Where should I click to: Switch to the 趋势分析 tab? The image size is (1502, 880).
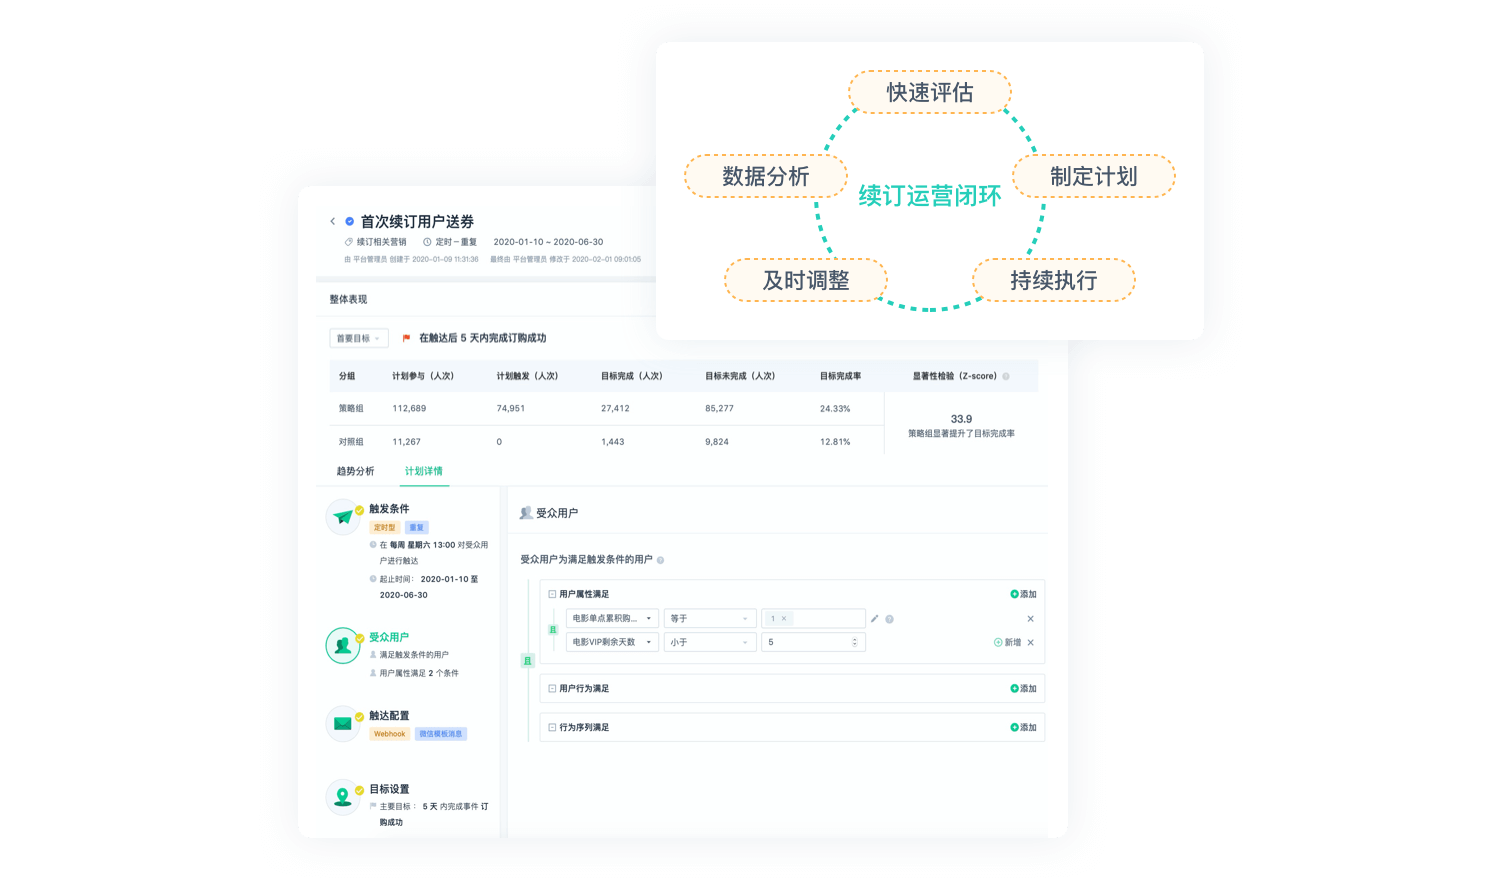(x=355, y=471)
